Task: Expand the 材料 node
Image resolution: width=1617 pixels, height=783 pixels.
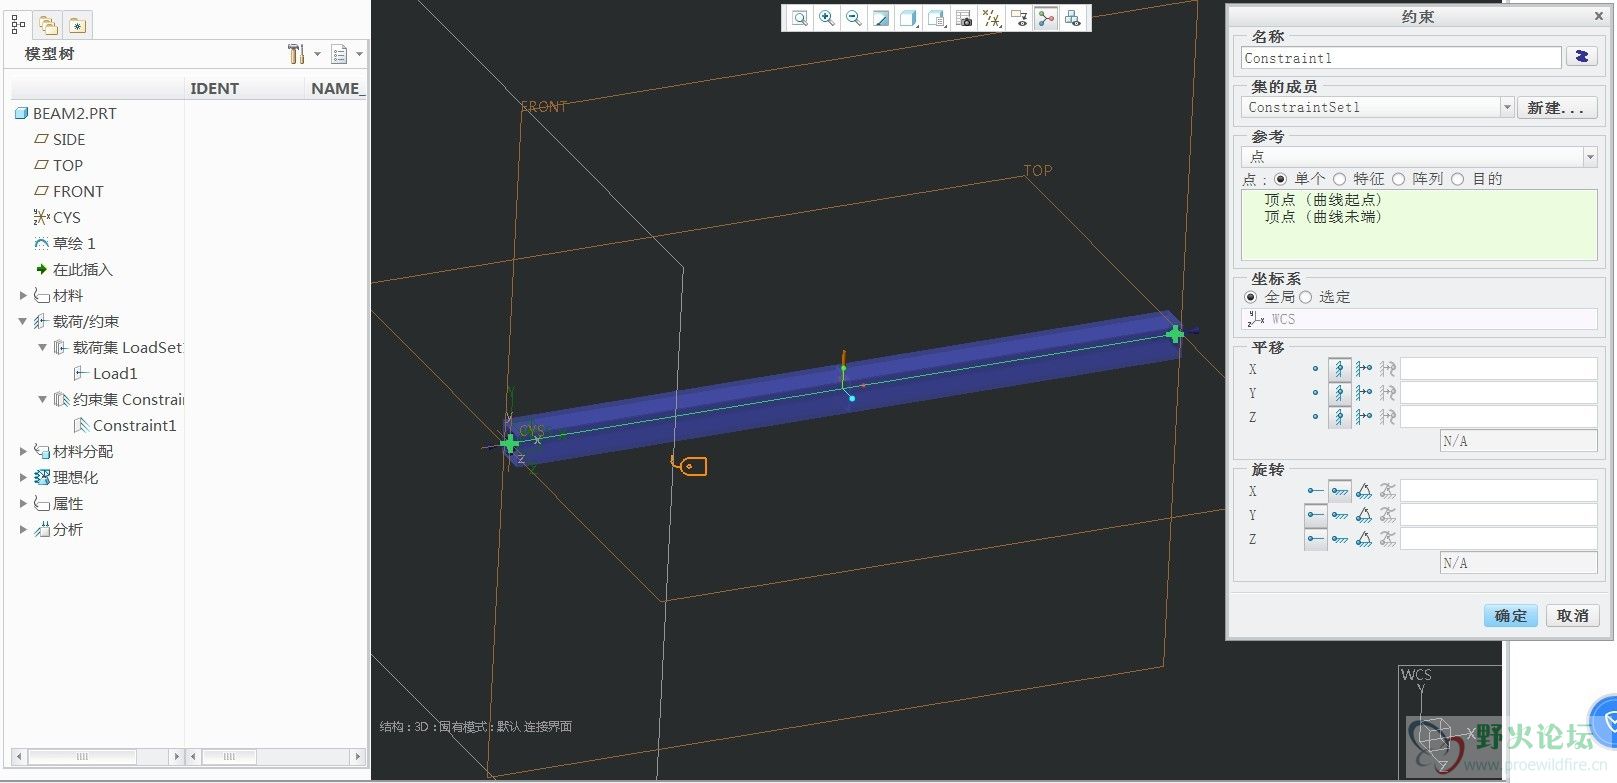Action: 23,295
